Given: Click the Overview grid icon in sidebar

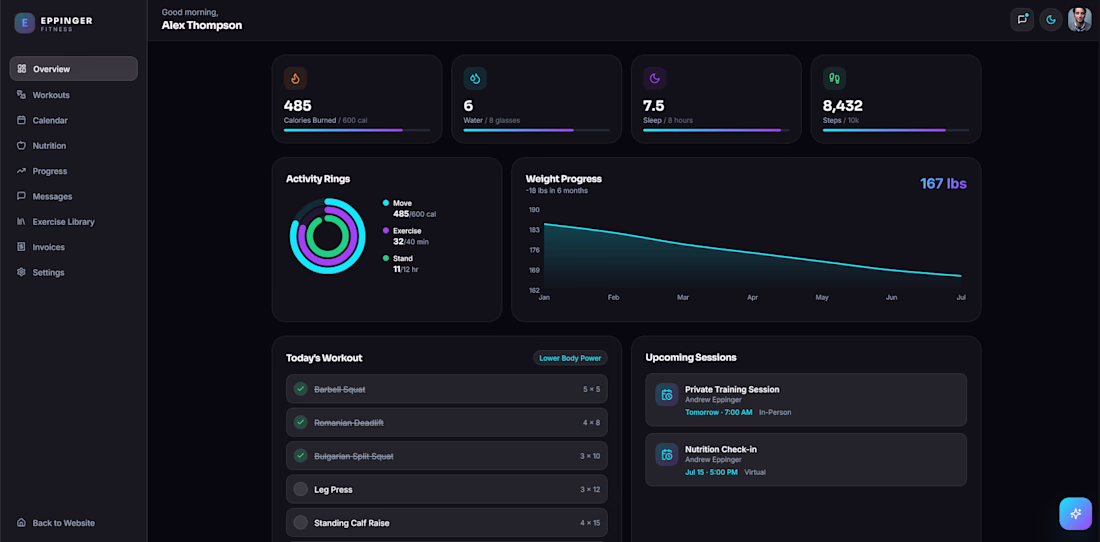Looking at the screenshot, I should tap(22, 69).
